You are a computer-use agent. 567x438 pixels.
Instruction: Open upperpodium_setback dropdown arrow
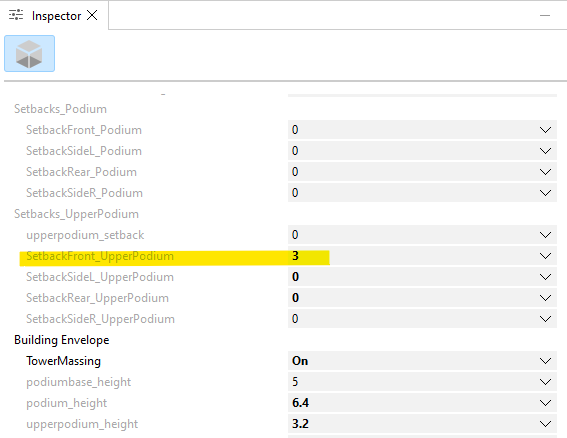click(x=545, y=235)
